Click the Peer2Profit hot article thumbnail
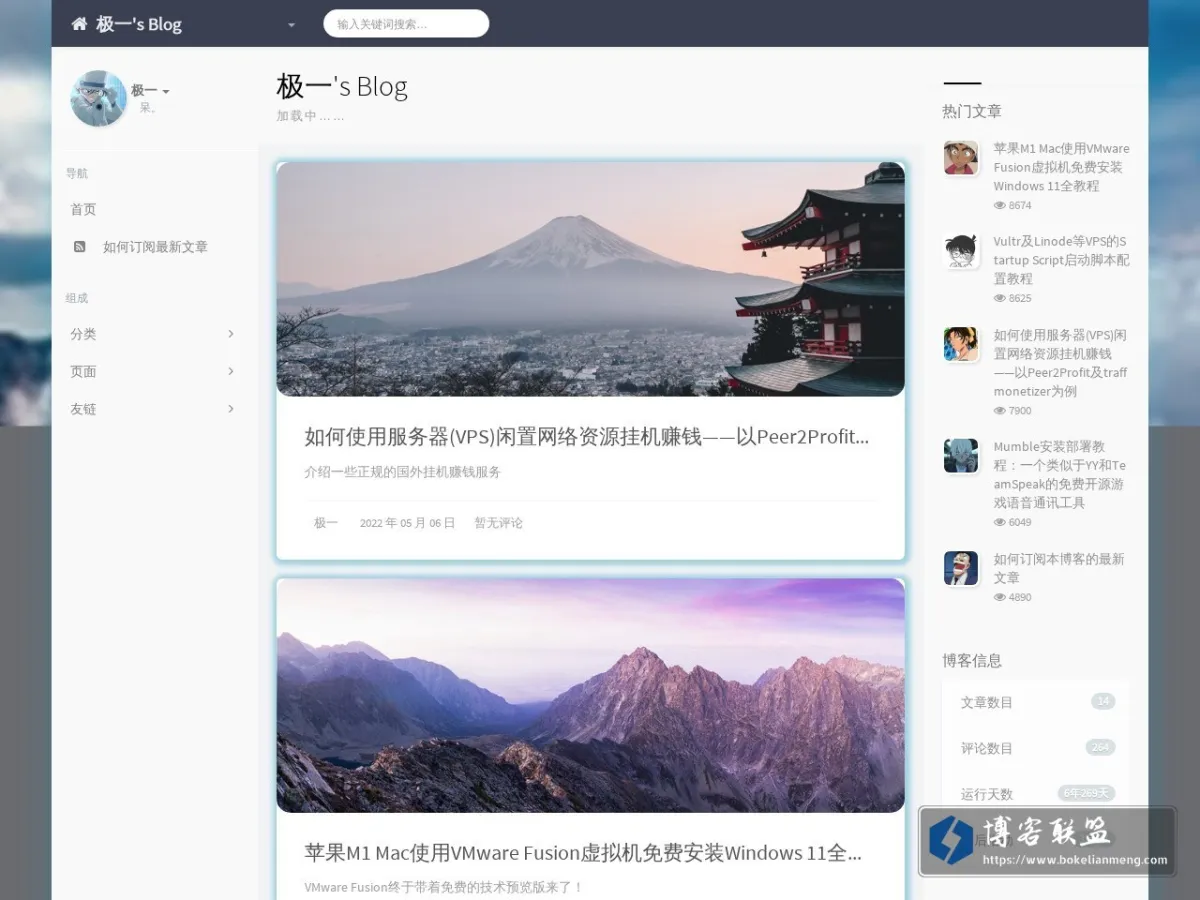This screenshot has height=900, width=1200. (961, 344)
